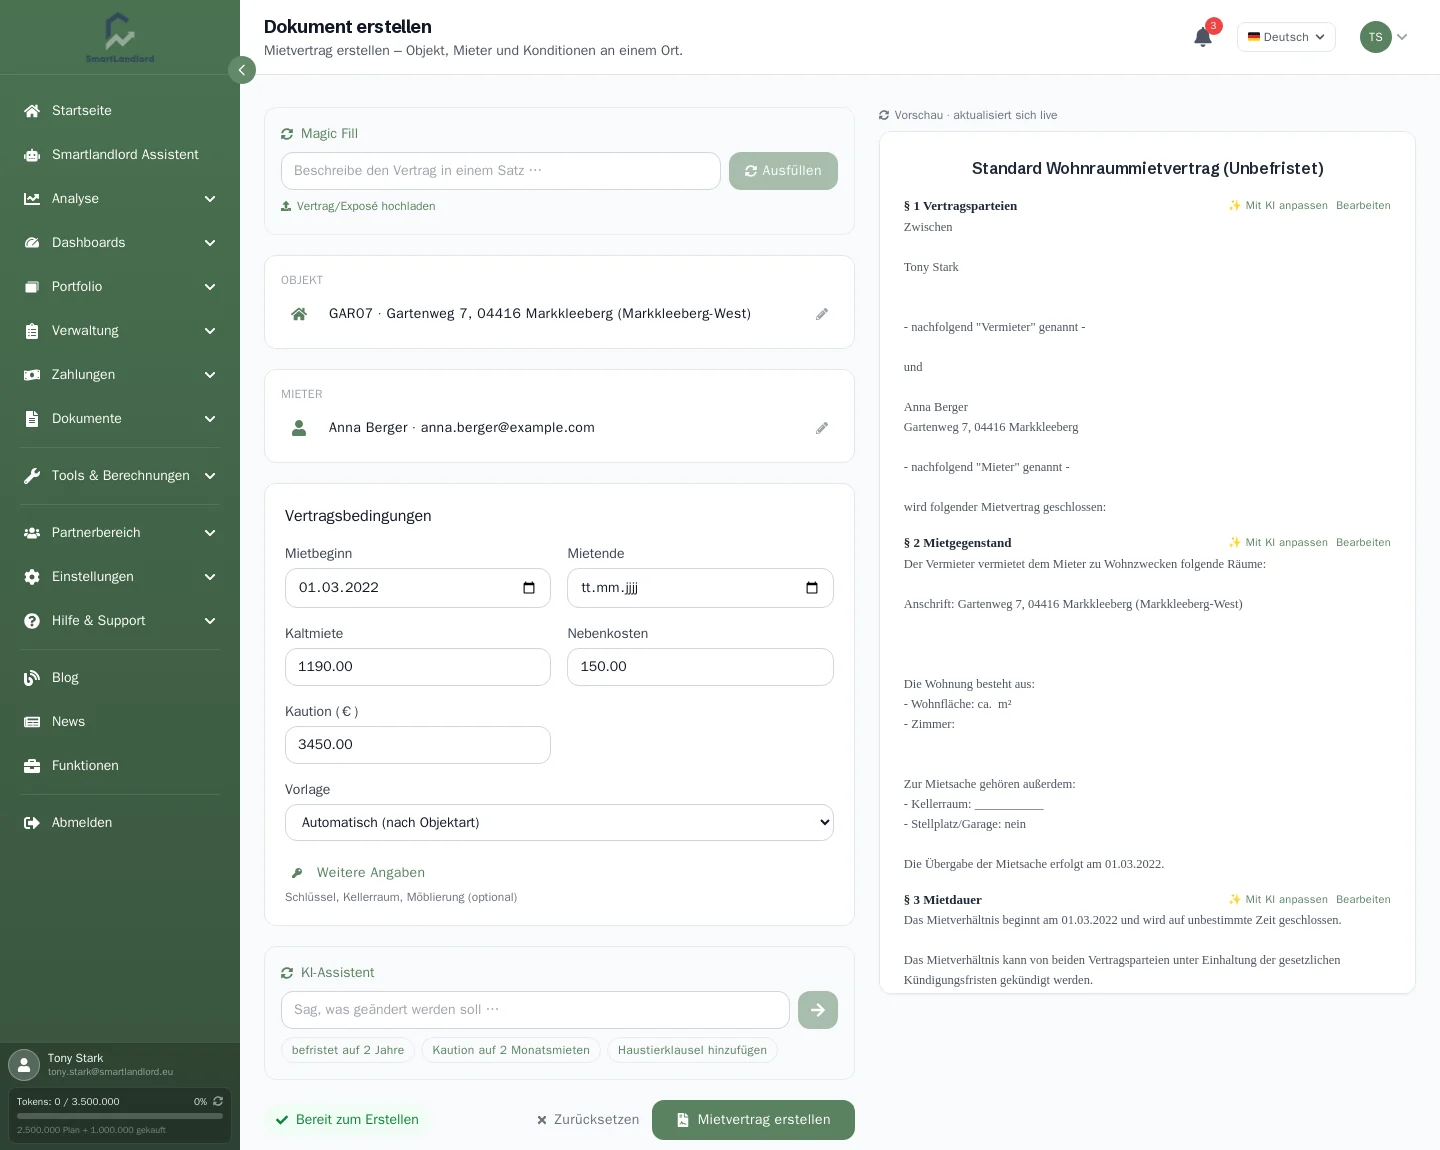
Task: Click the Funktionen briefcase icon
Action: click(32, 766)
